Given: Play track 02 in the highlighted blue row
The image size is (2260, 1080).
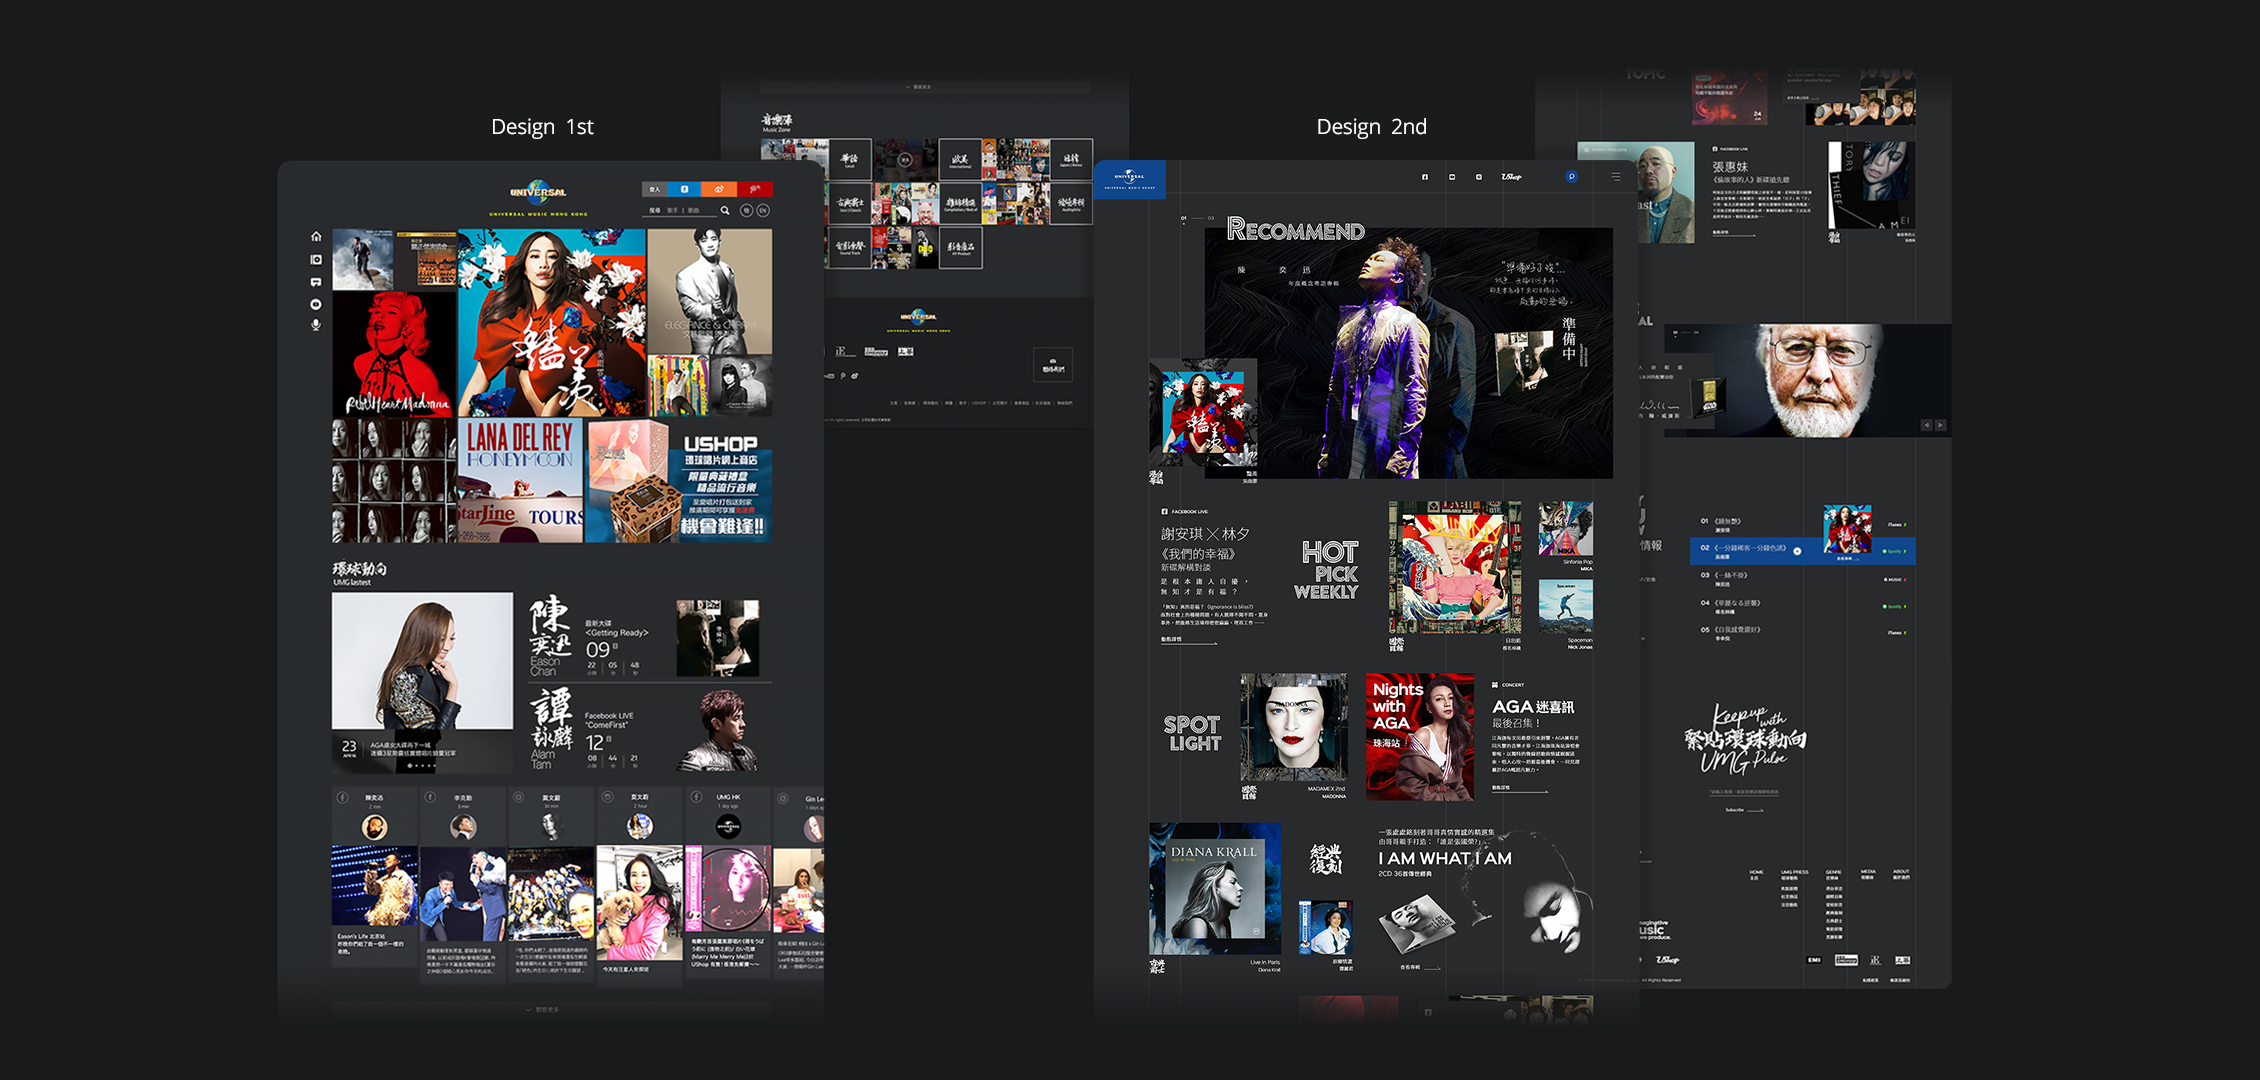Looking at the screenshot, I should (1797, 551).
